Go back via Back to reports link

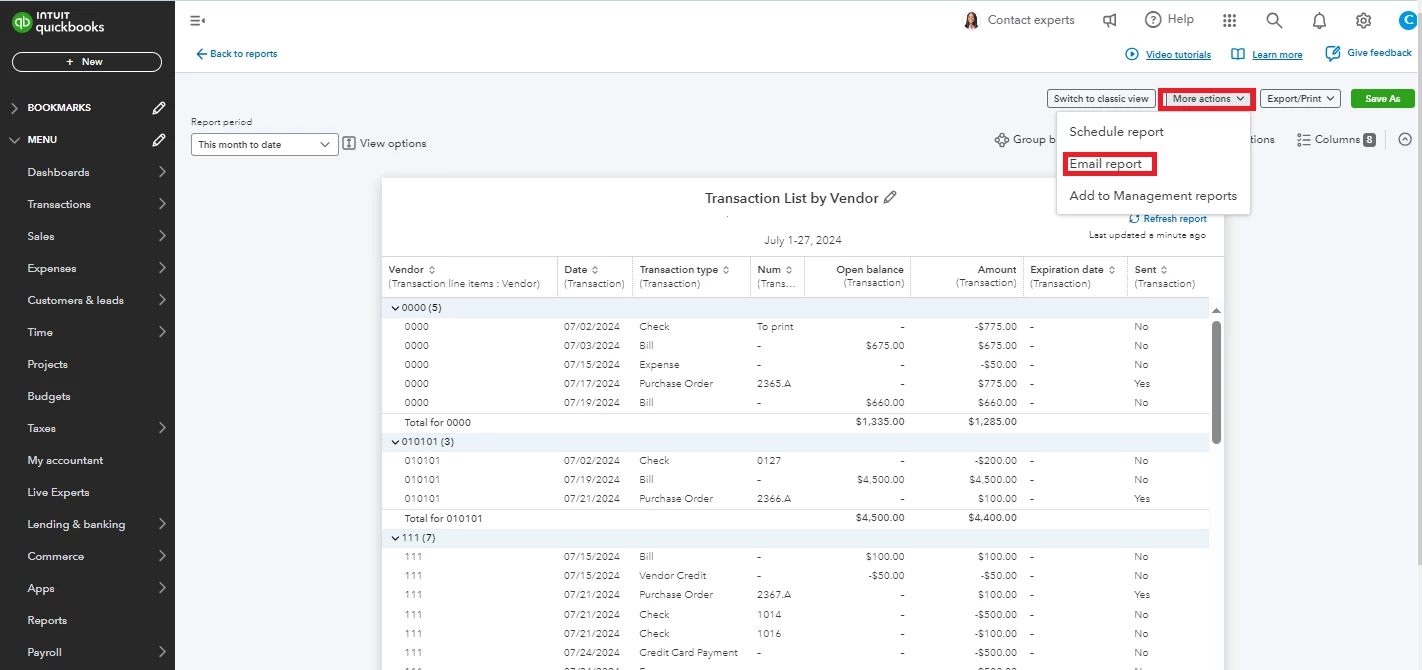[x=236, y=54]
